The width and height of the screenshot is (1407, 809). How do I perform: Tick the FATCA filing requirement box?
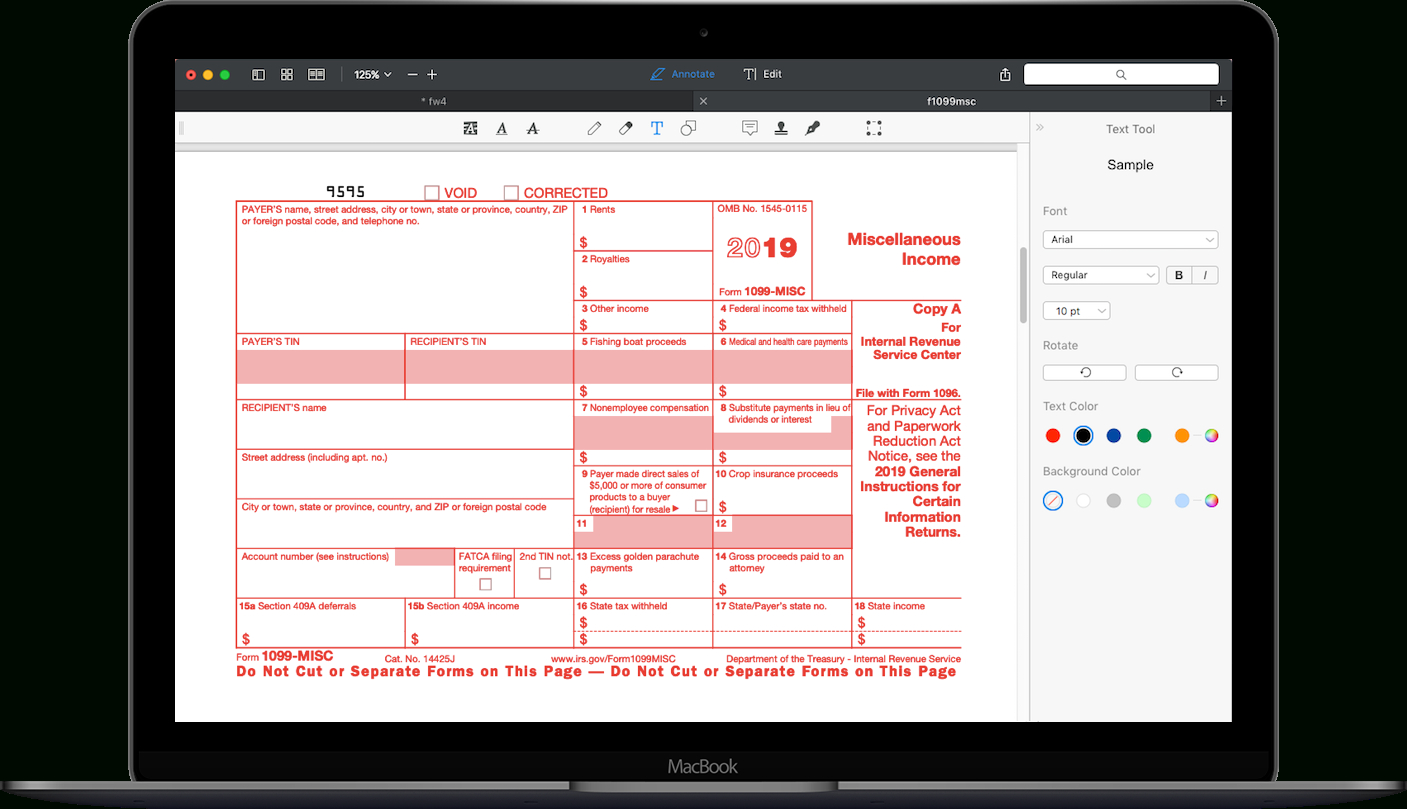(x=485, y=584)
